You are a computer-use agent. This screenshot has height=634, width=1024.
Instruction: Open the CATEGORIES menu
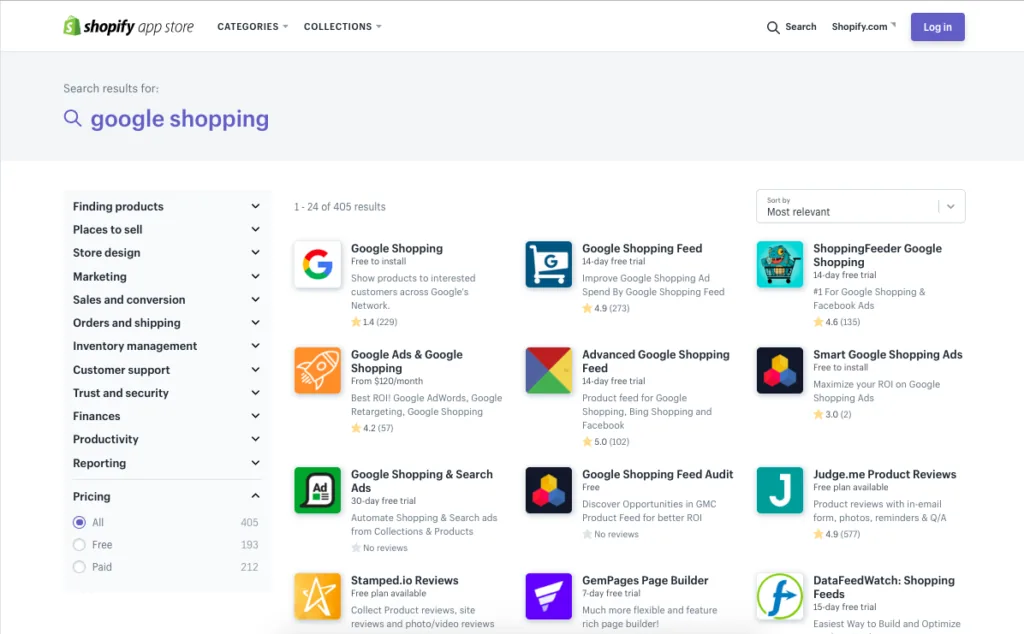tap(251, 26)
